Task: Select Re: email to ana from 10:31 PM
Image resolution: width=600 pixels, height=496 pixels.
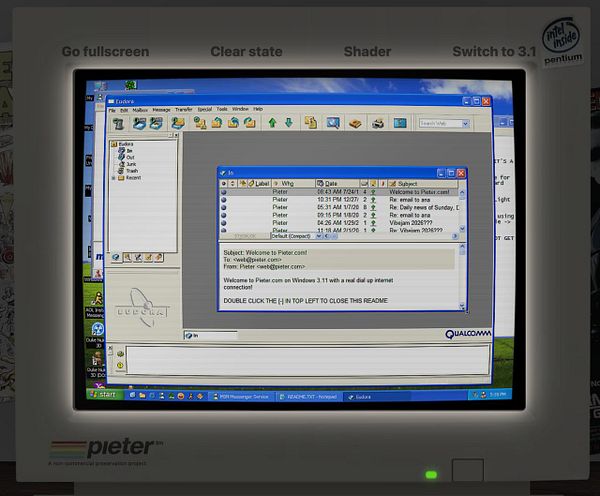Action: pyautogui.click(x=339, y=200)
